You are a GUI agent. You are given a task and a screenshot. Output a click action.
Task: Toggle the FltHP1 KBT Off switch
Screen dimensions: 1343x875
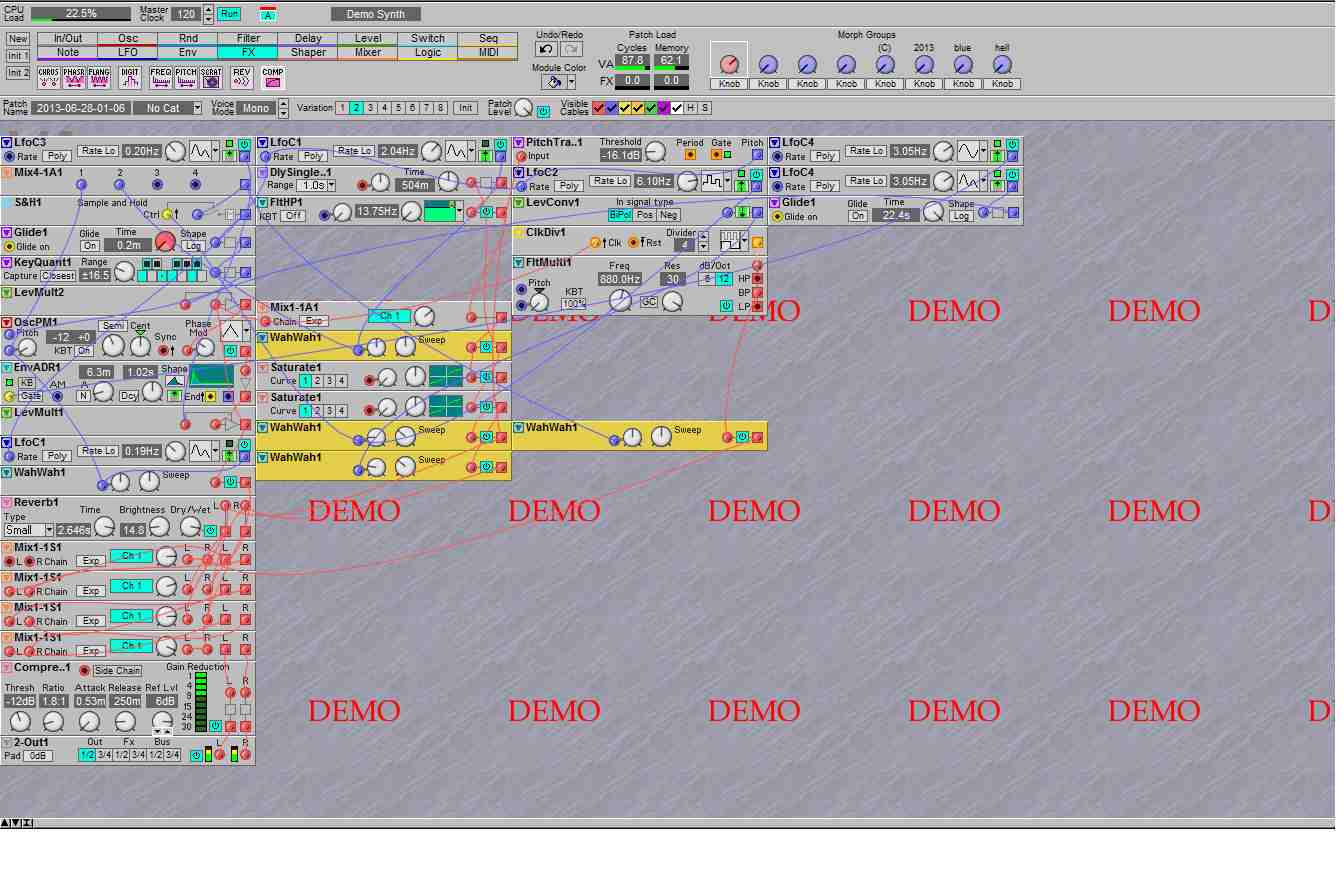click(x=293, y=216)
